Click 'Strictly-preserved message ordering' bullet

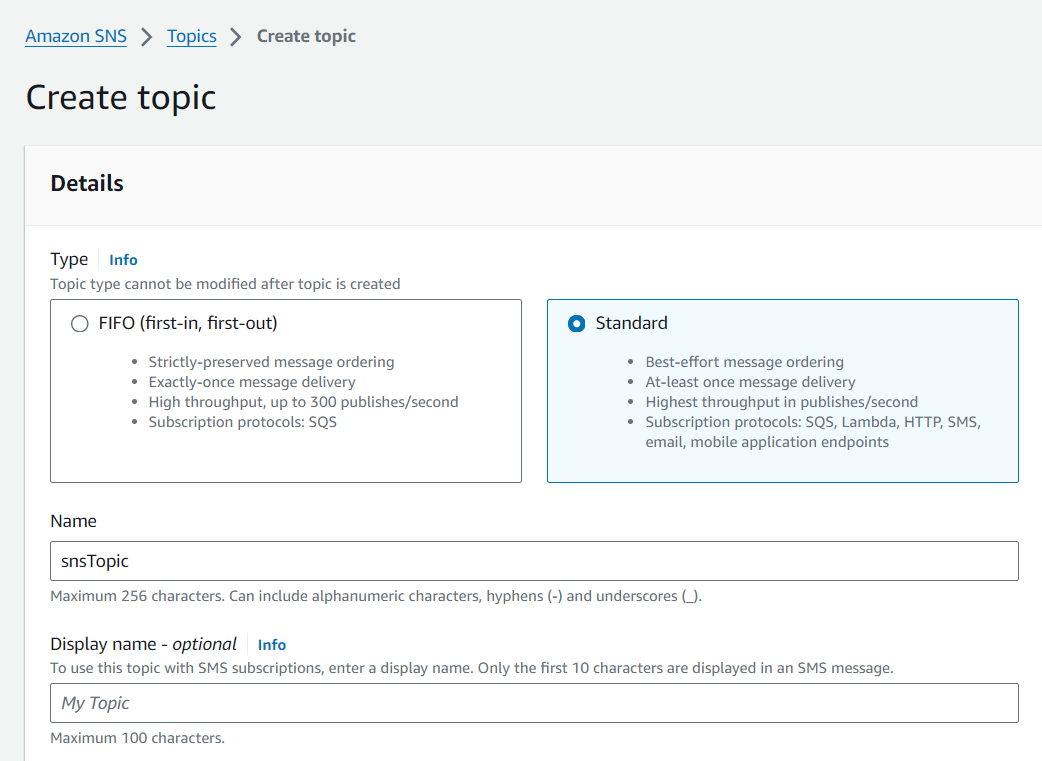pos(271,362)
